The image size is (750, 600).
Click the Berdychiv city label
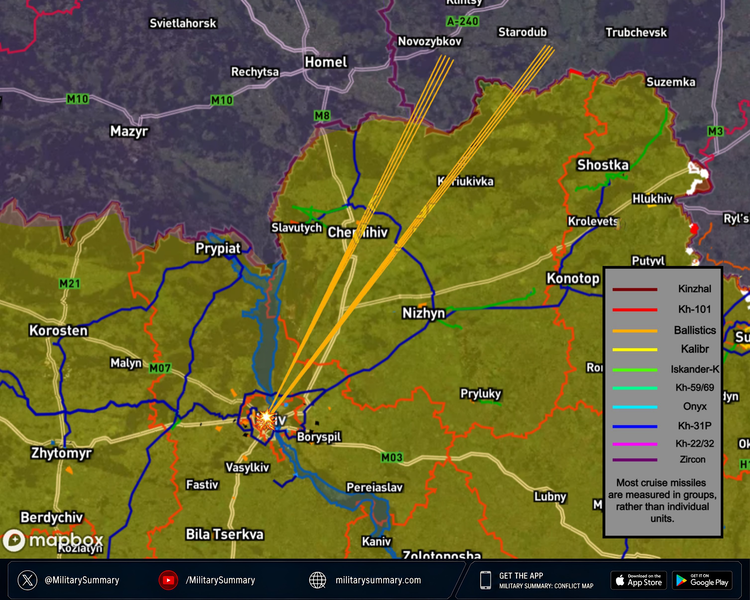pyautogui.click(x=52, y=518)
